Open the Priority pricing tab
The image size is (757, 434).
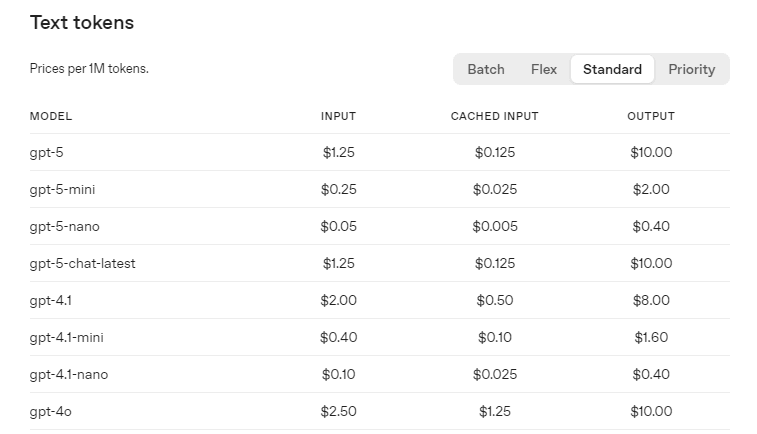coord(691,69)
